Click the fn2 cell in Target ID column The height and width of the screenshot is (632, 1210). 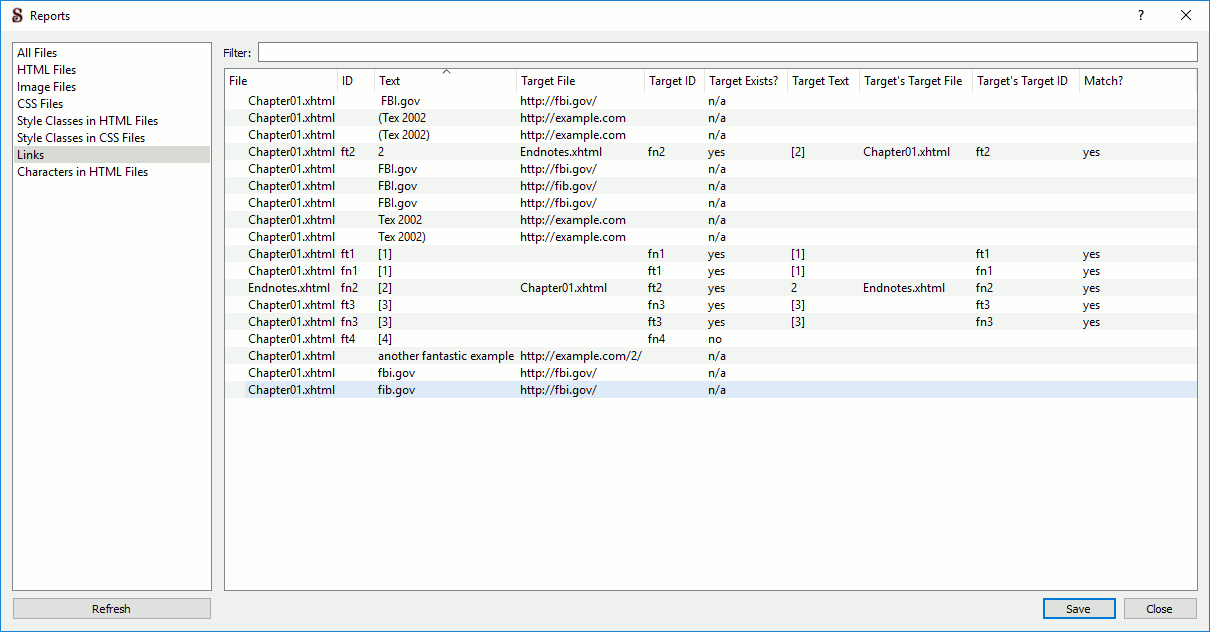coord(656,152)
